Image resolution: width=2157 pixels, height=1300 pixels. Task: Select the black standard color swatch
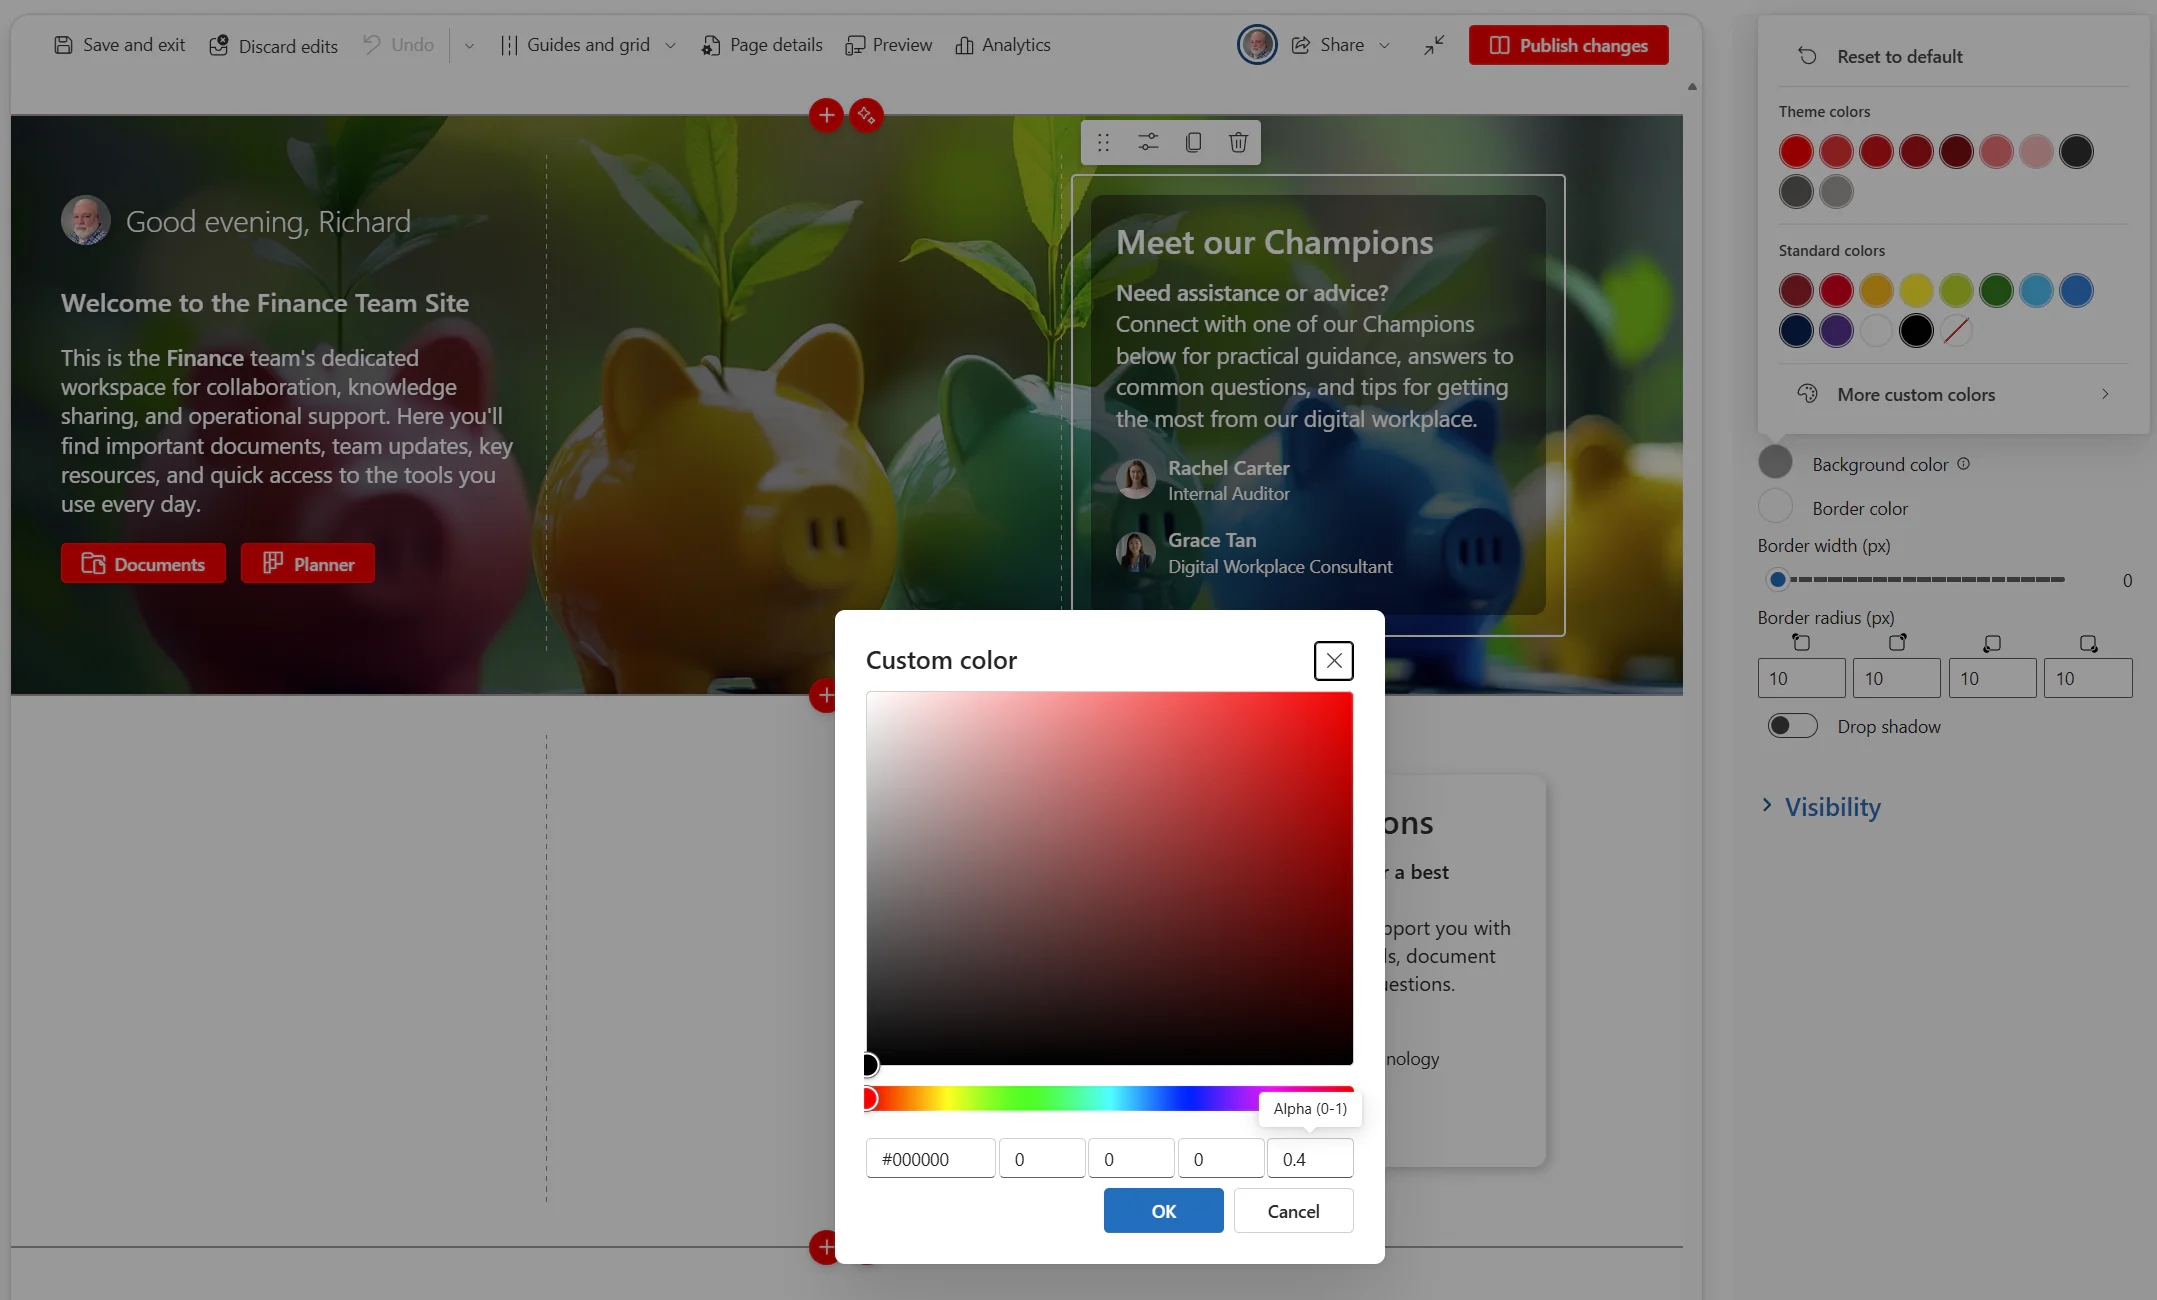pyautogui.click(x=1916, y=331)
